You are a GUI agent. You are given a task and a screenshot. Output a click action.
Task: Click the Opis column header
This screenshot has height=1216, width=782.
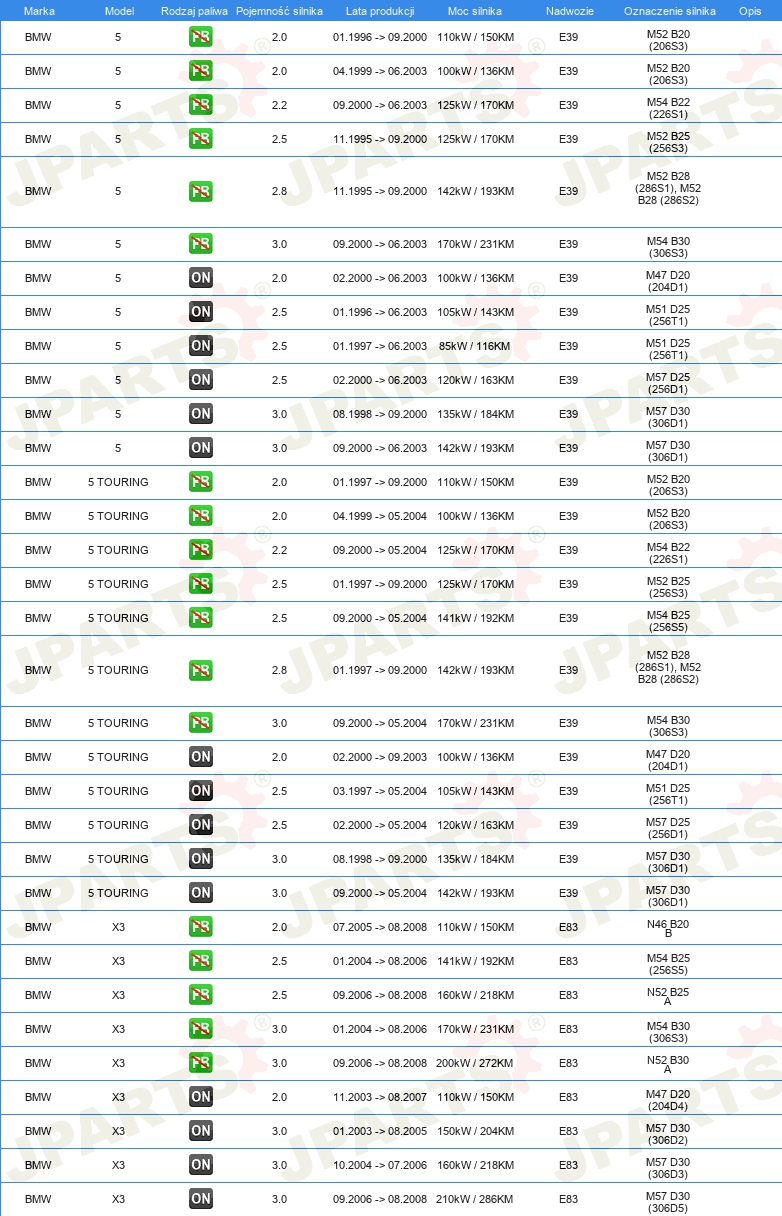coord(750,11)
